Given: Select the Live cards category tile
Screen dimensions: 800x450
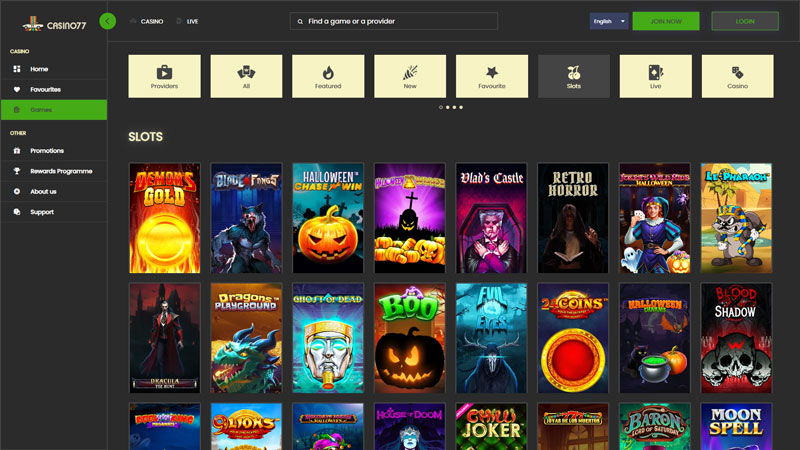Looking at the screenshot, I should coord(656,76).
